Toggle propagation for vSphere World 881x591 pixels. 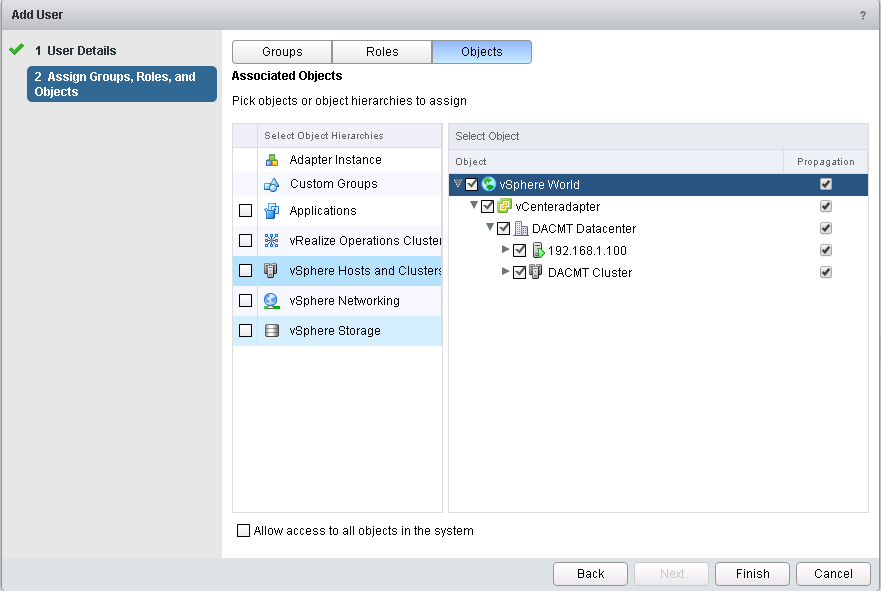point(826,184)
